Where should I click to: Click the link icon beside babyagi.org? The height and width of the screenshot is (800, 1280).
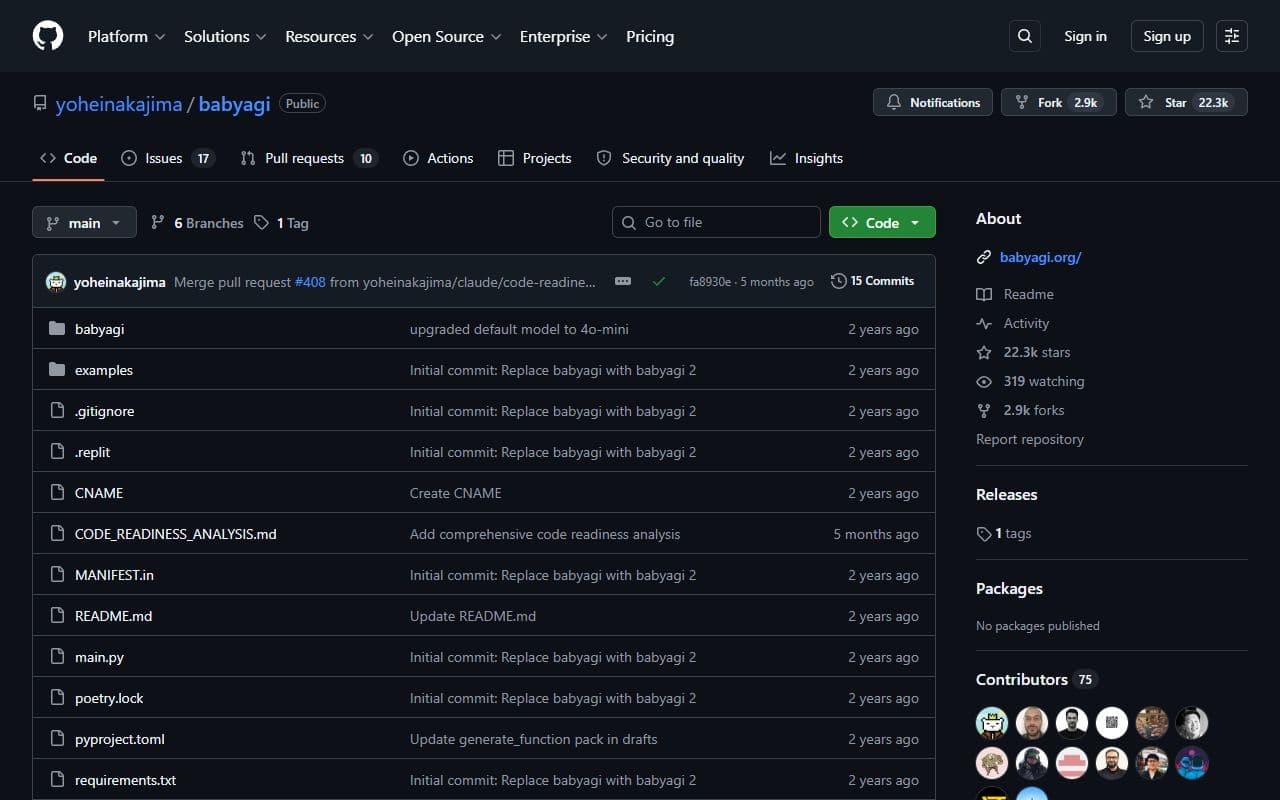coord(984,257)
